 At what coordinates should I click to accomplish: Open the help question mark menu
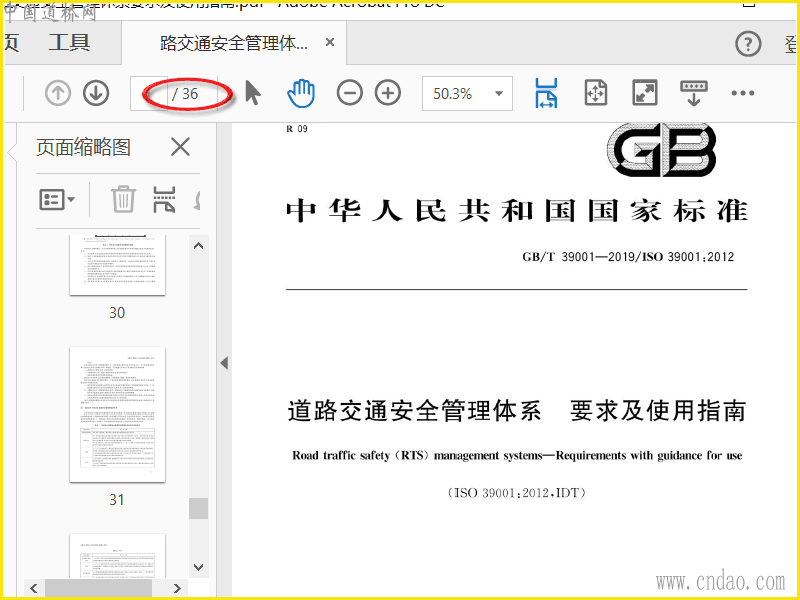748,44
